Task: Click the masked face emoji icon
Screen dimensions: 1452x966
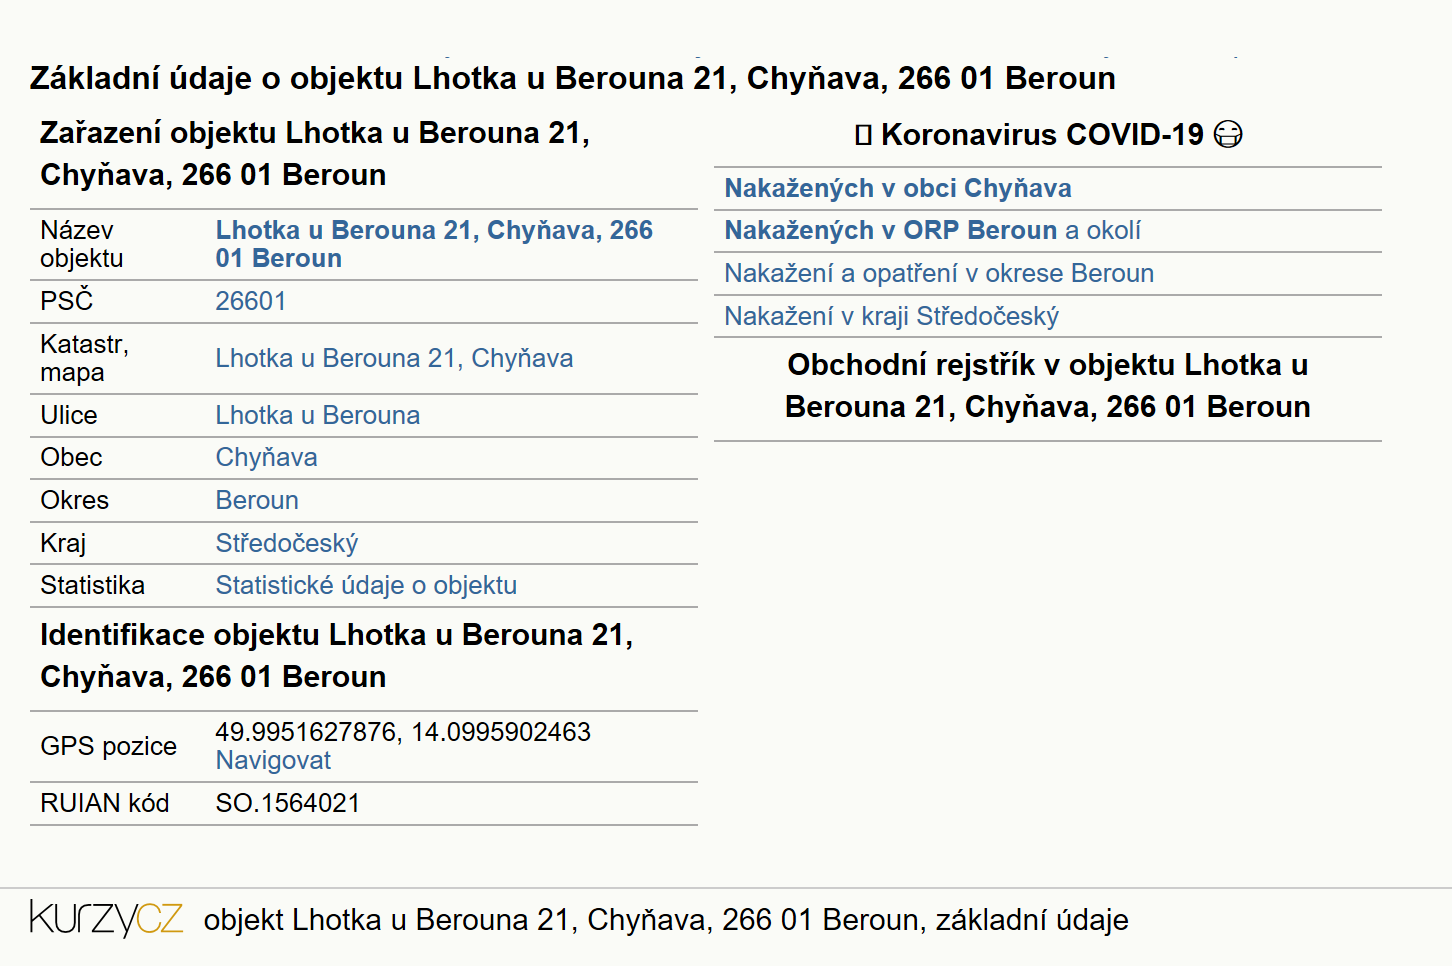Action: (x=1228, y=134)
